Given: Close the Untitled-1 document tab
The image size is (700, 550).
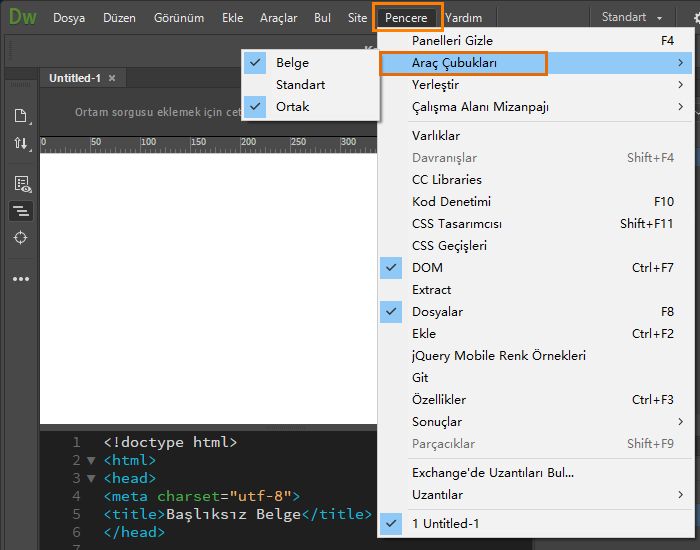Looking at the screenshot, I should tap(112, 78).
